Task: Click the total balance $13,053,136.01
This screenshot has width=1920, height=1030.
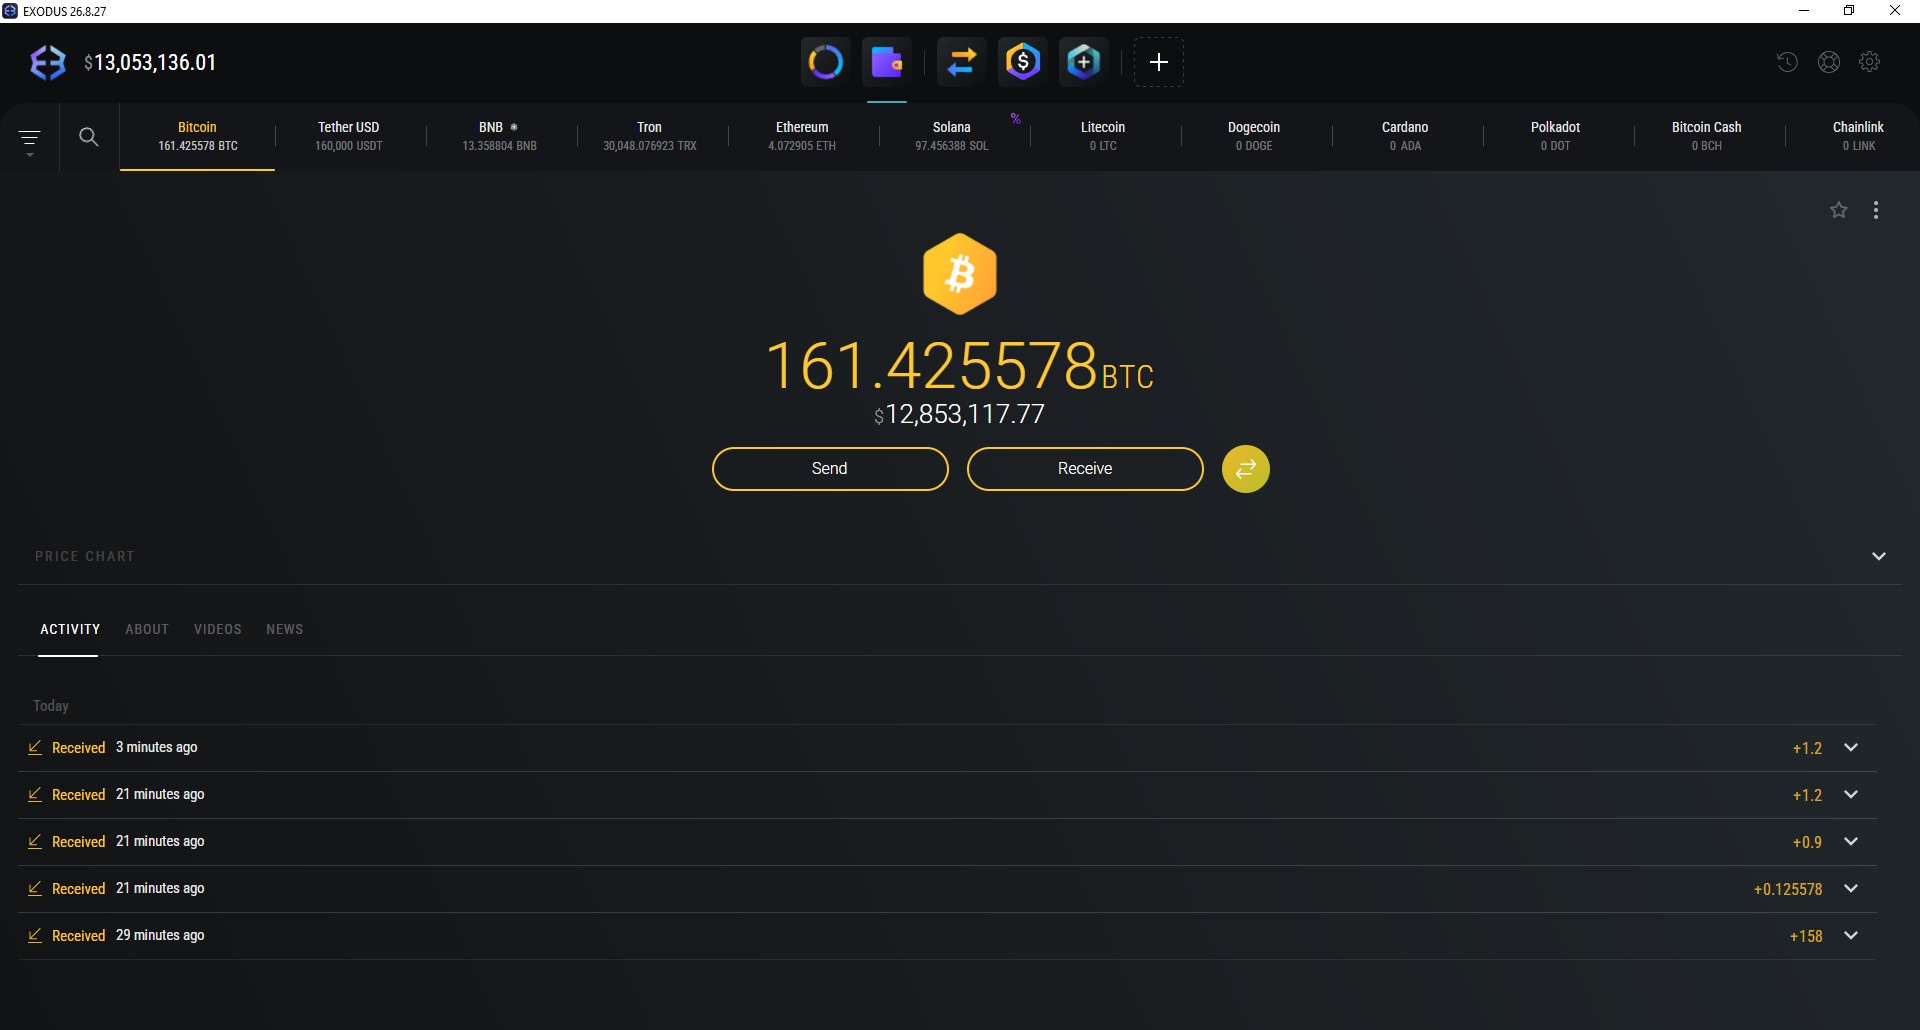Action: pyautogui.click(x=150, y=63)
